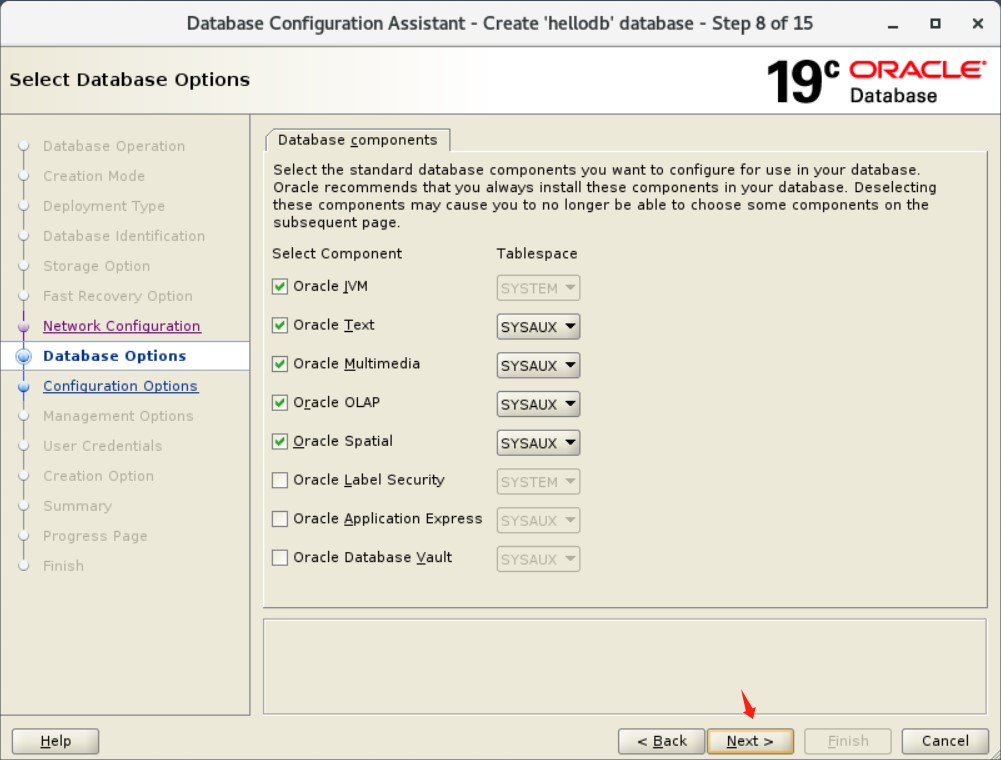
Task: Go back with the Back button
Action: click(x=661, y=741)
